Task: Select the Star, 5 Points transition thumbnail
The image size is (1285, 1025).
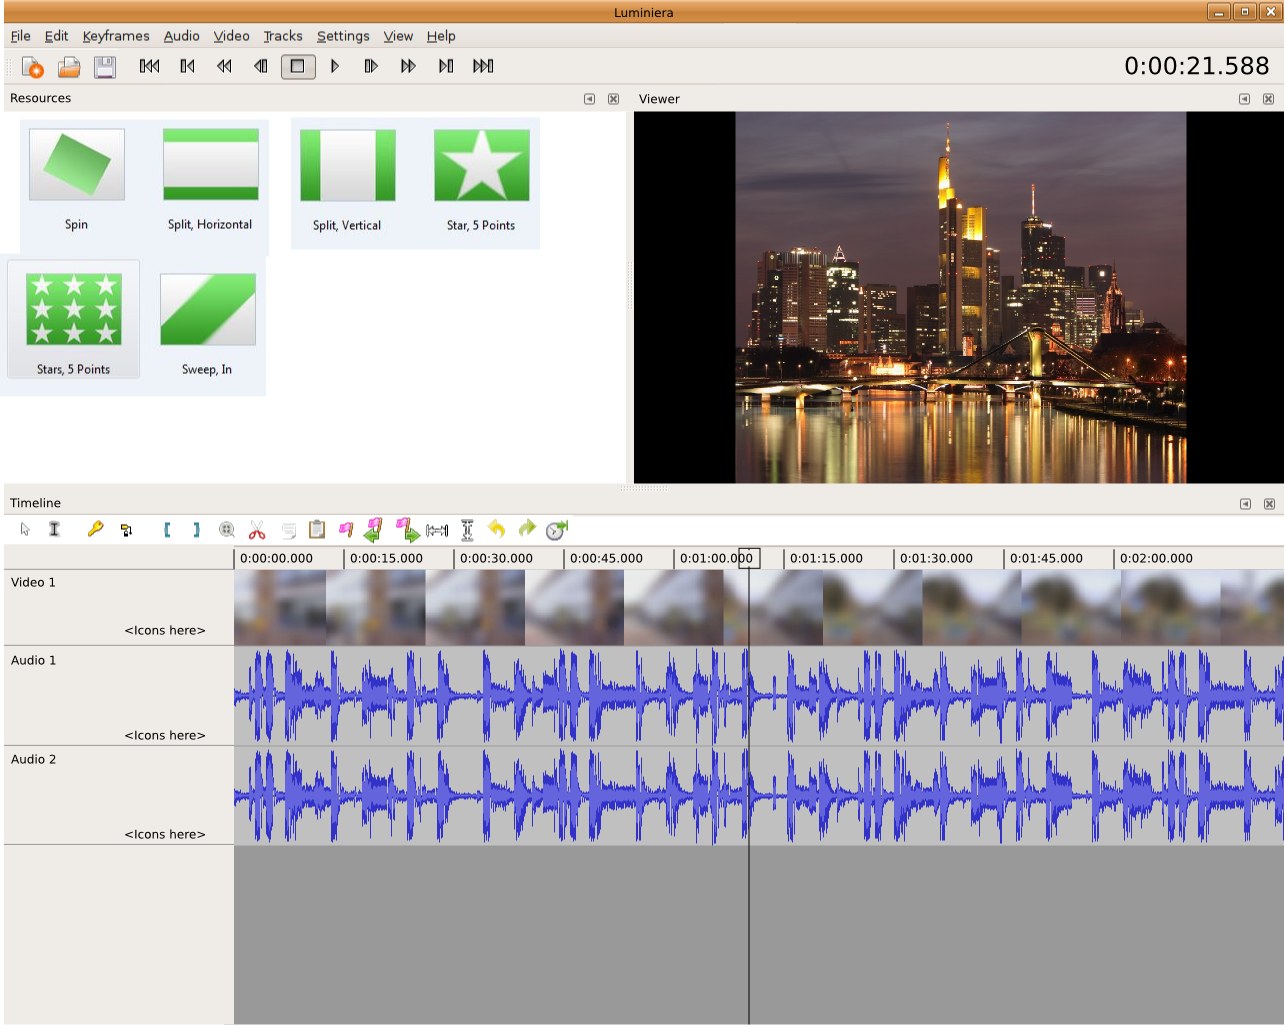Action: [481, 166]
